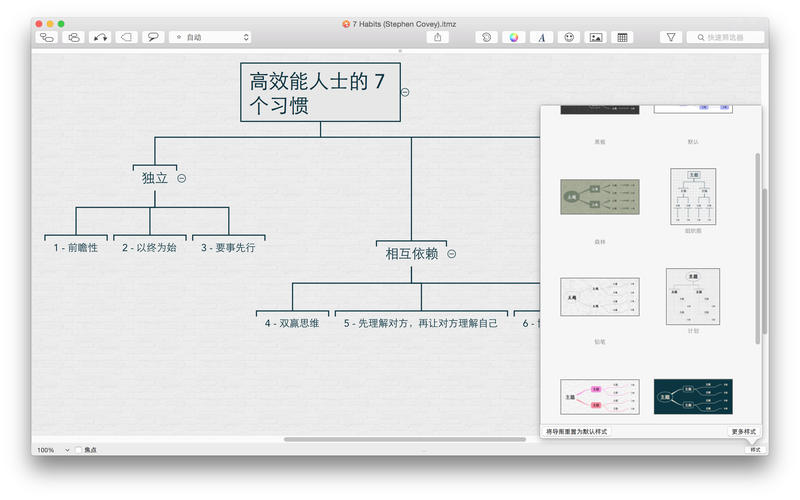Open the 自动 dropdown in the toolbar
Viewport: 800px width, 500px height.
coord(211,37)
